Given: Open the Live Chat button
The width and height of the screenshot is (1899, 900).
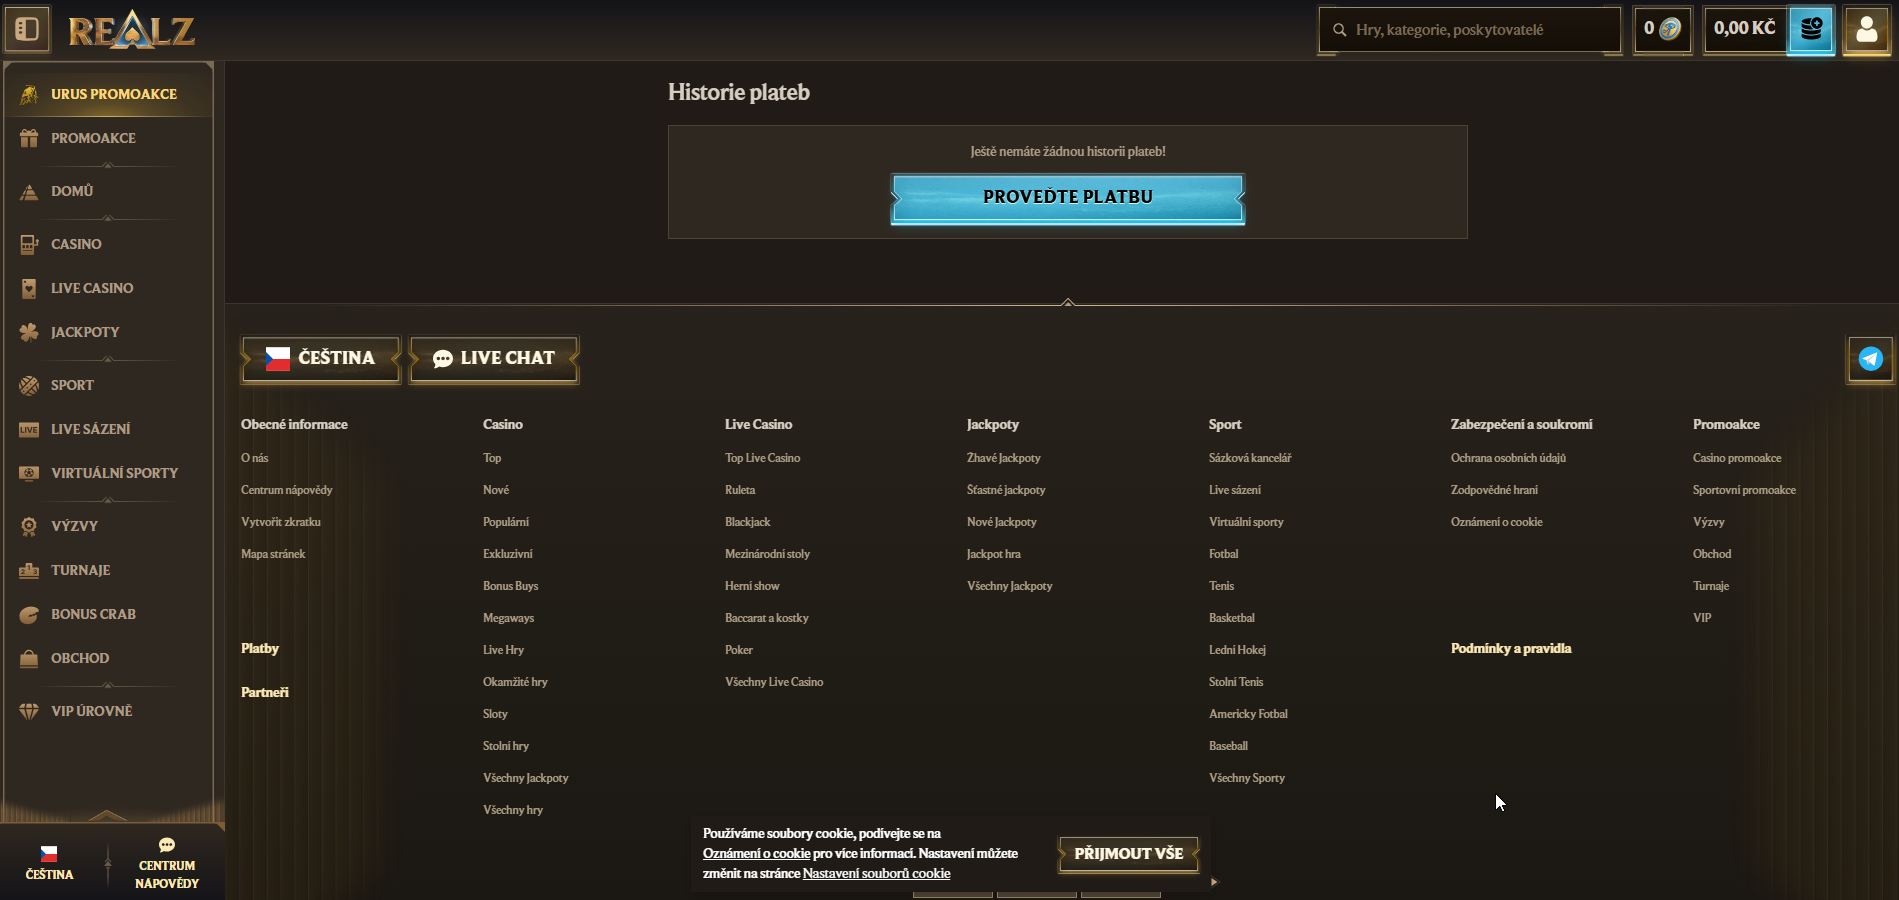Looking at the screenshot, I should tap(494, 359).
